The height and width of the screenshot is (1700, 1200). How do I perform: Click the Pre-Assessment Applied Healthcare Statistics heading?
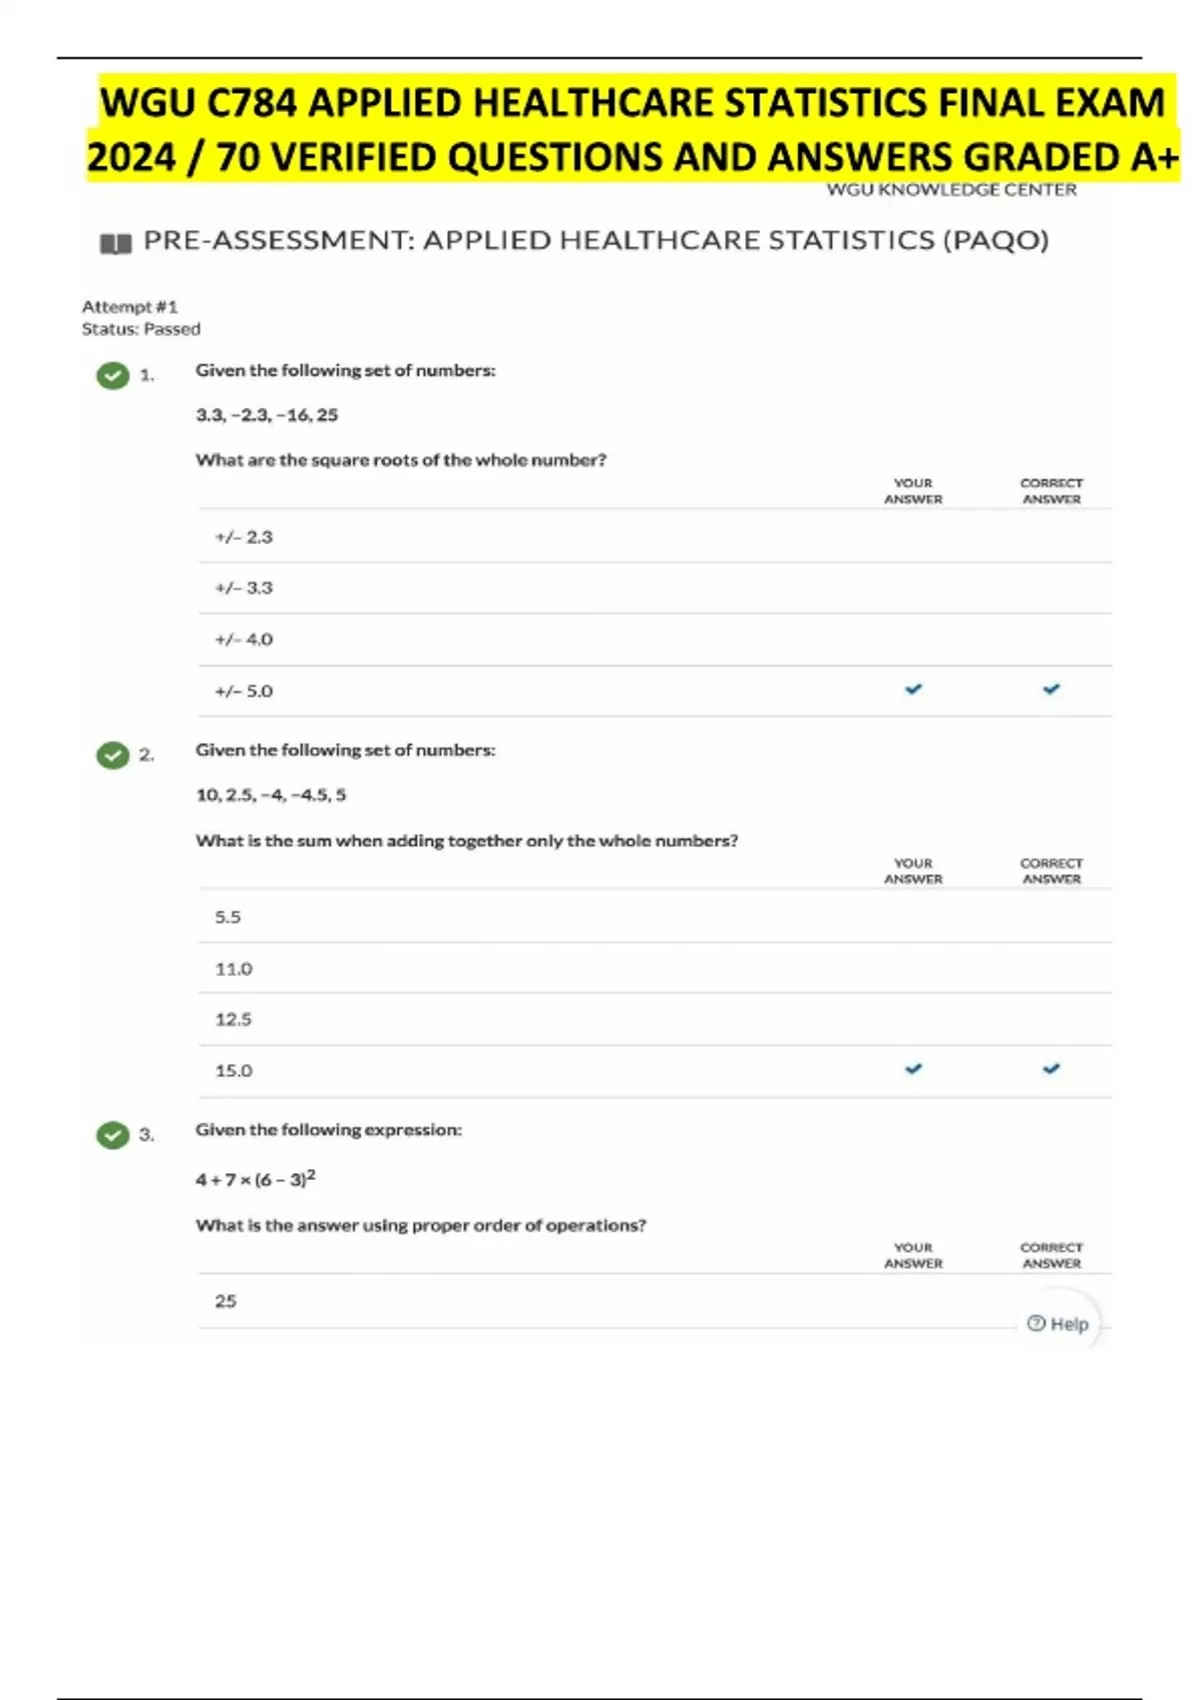coord(596,241)
